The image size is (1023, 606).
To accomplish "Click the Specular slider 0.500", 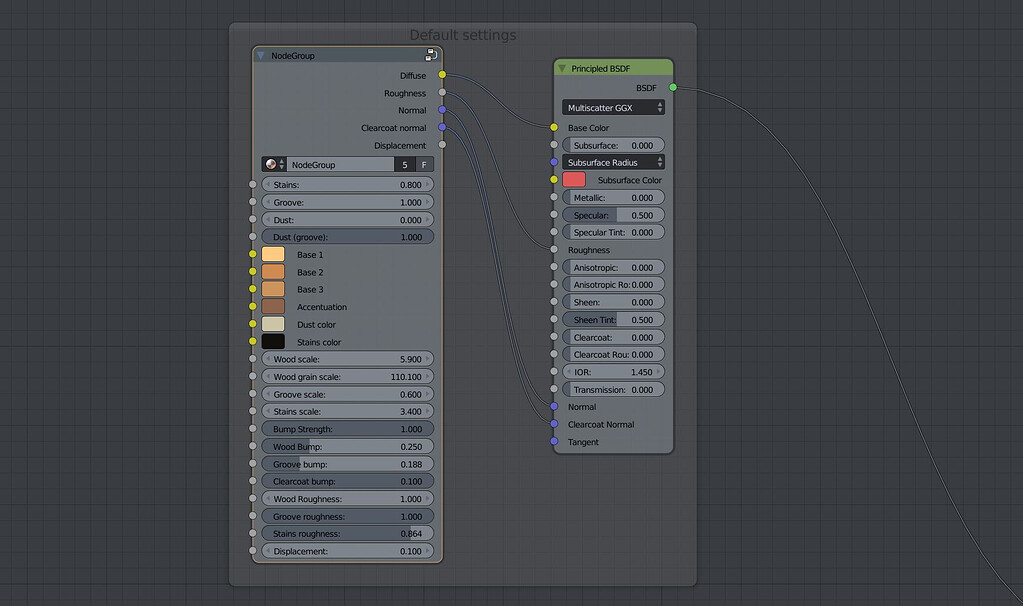I will 613,215.
